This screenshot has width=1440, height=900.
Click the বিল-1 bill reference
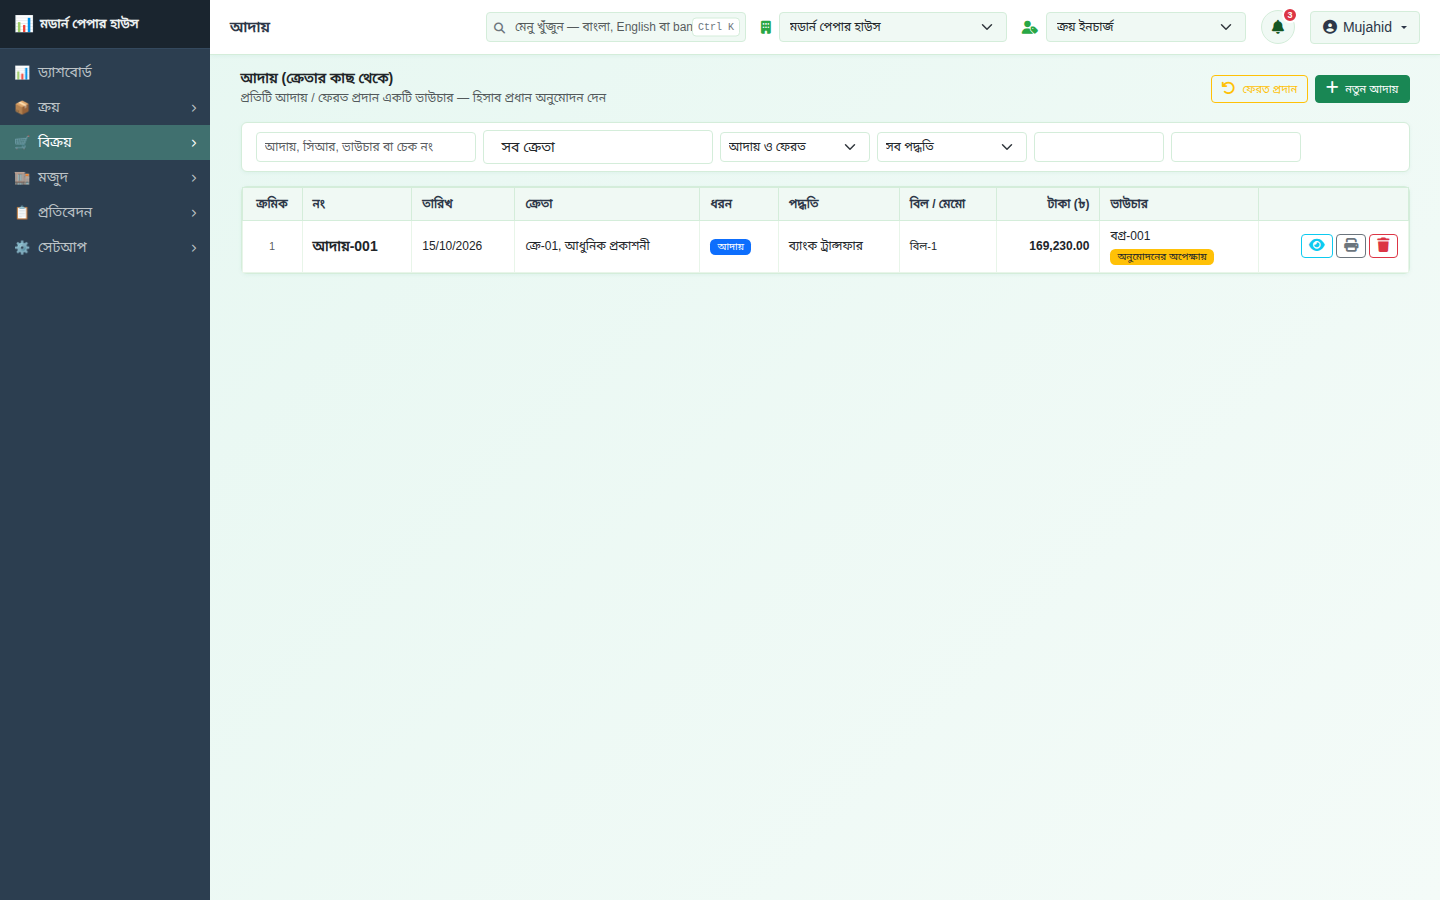click(923, 246)
